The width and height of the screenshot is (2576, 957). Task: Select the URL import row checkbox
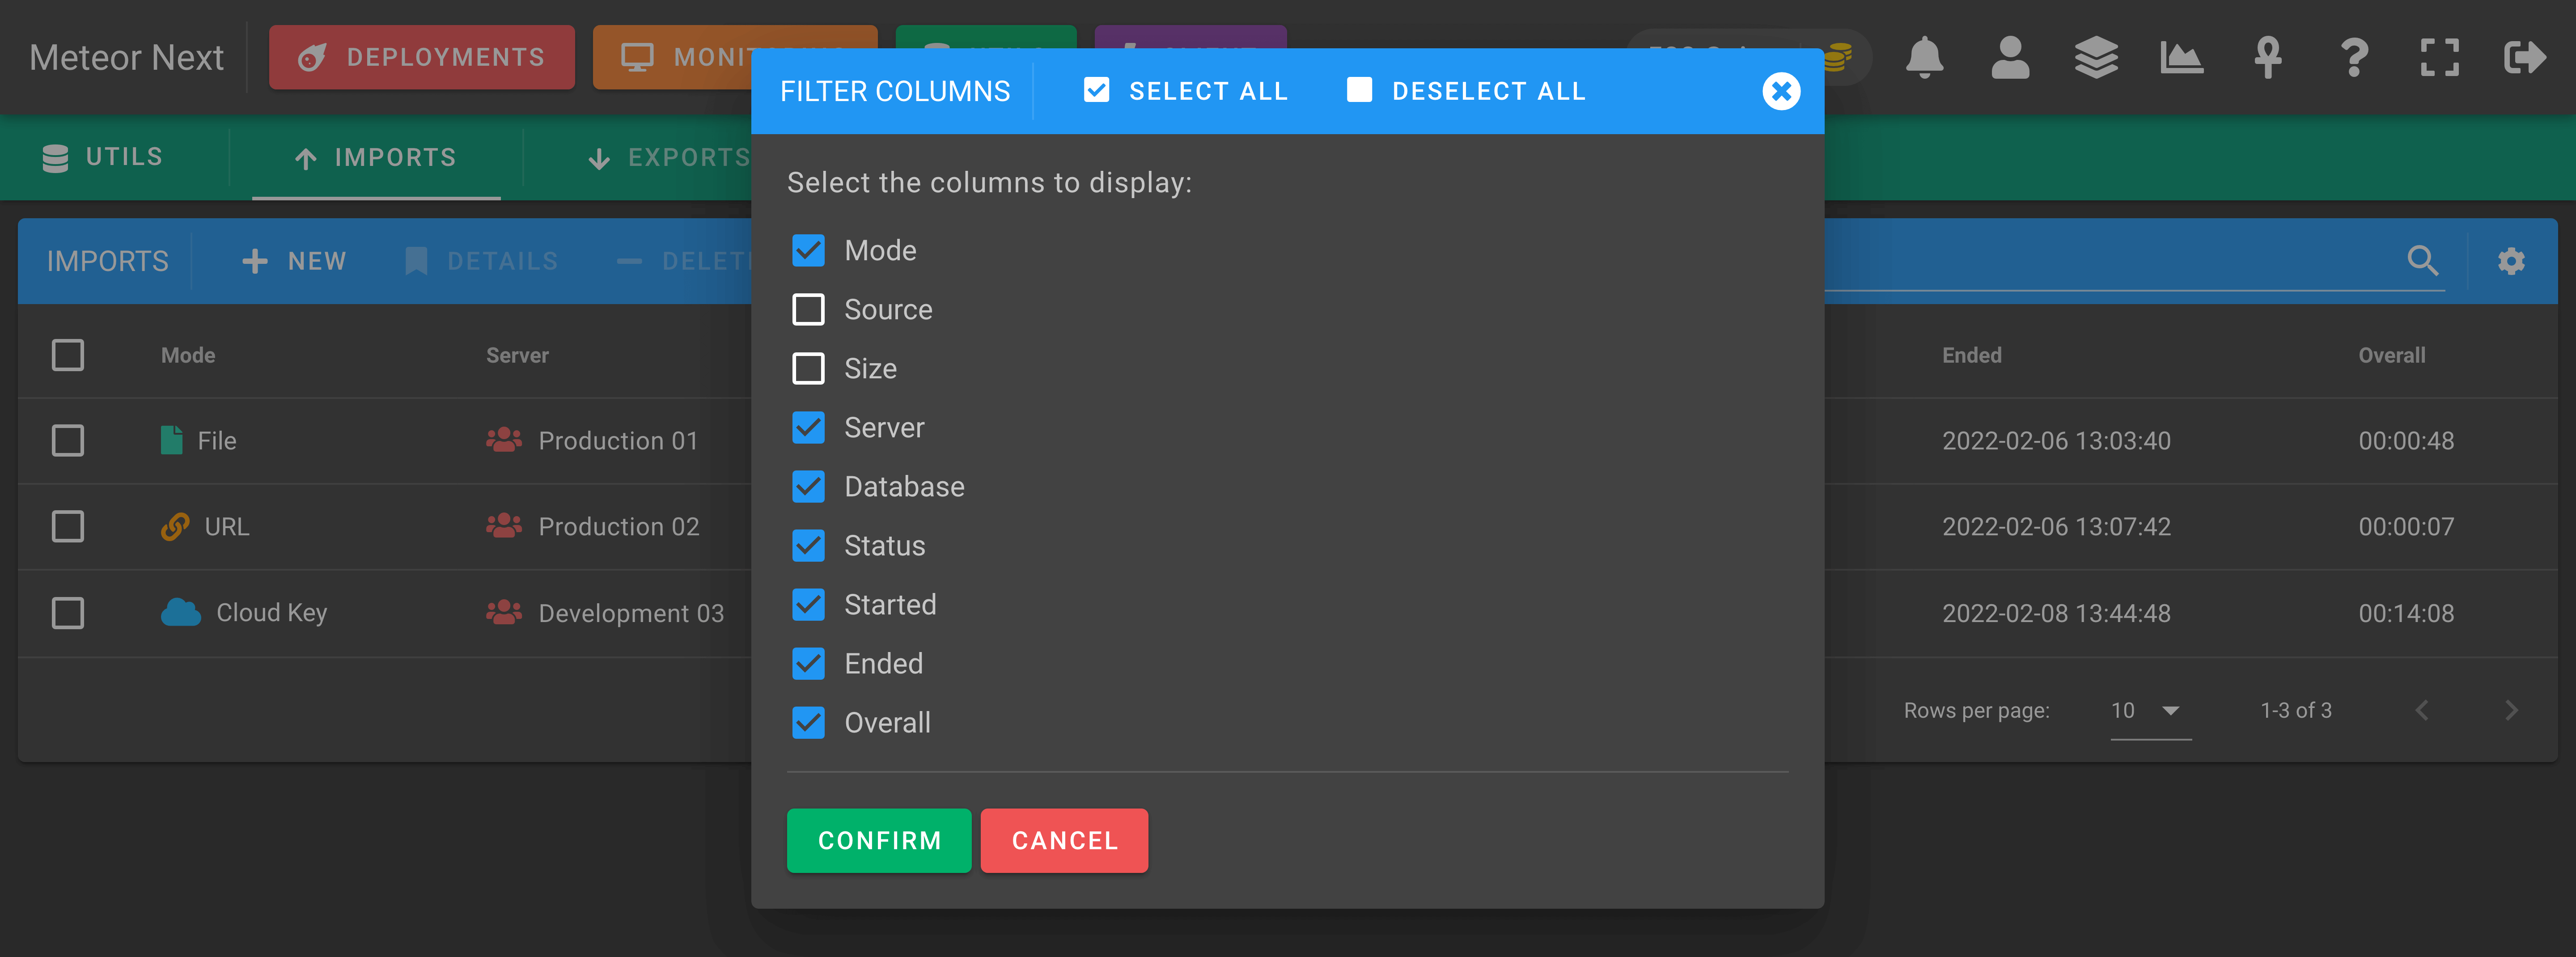pyautogui.click(x=67, y=526)
